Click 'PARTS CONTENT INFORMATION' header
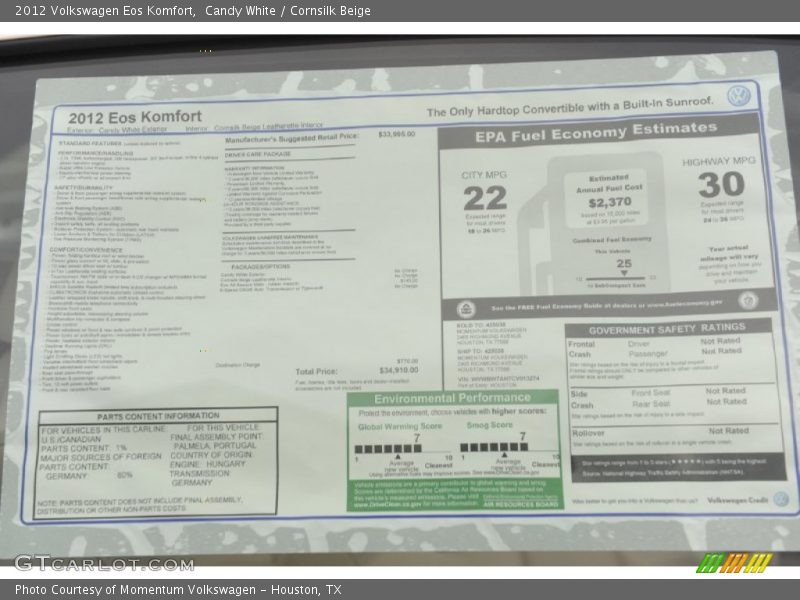 (158, 416)
